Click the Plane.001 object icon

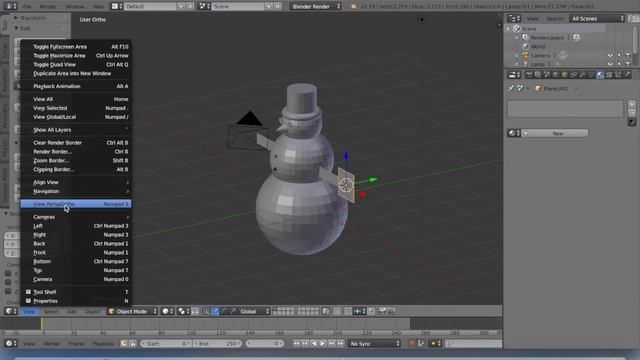pos(538,88)
